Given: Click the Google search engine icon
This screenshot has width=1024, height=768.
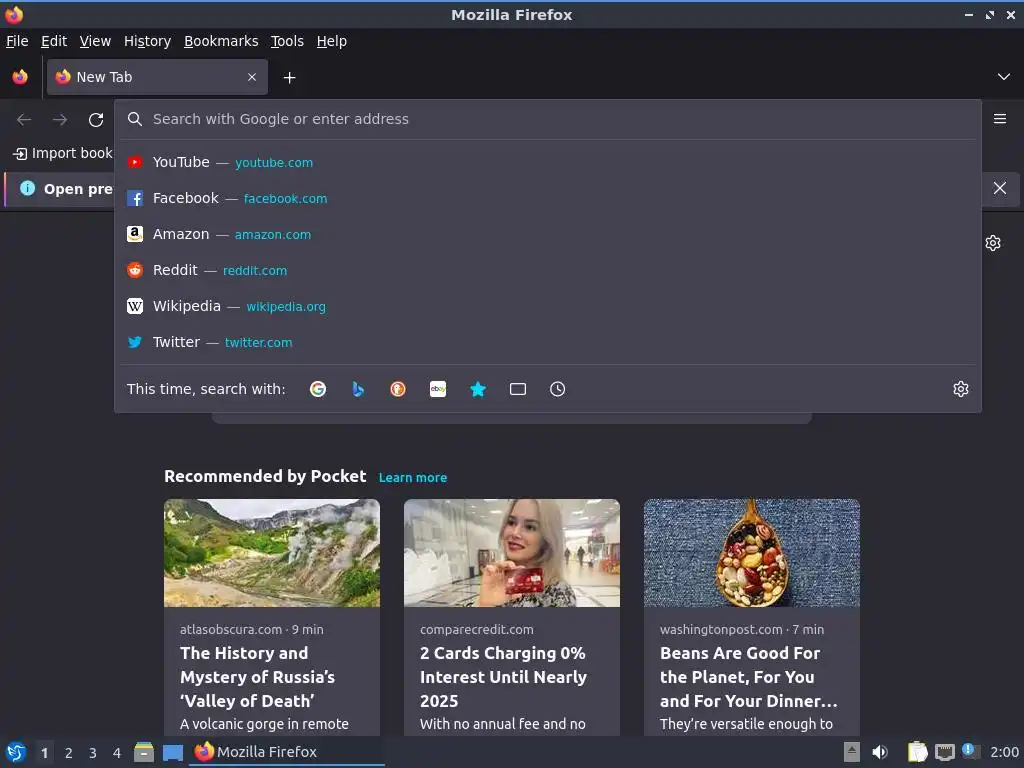Looking at the screenshot, I should (x=318, y=389).
